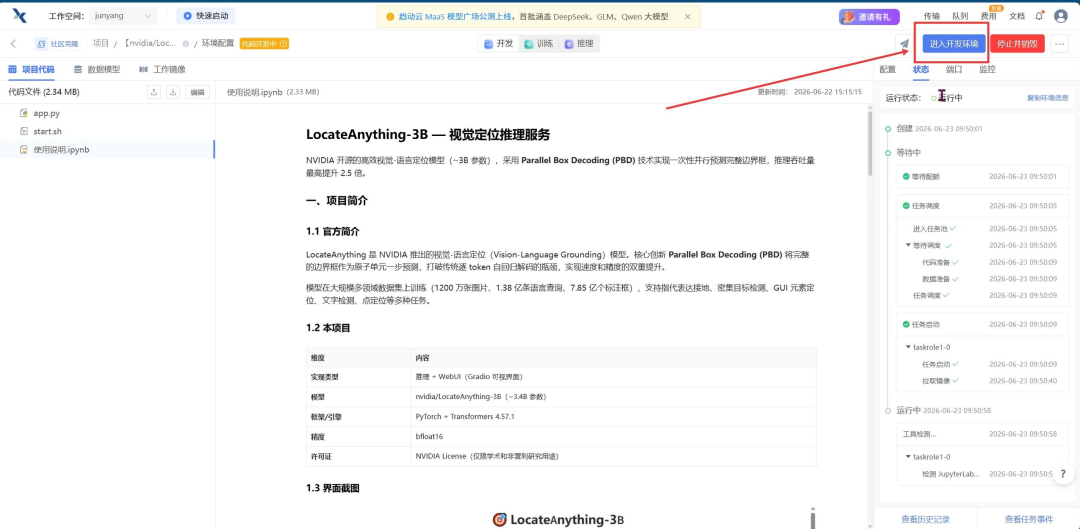Click the NVIDIA License table cell
The image size is (1080, 529).
point(613,456)
